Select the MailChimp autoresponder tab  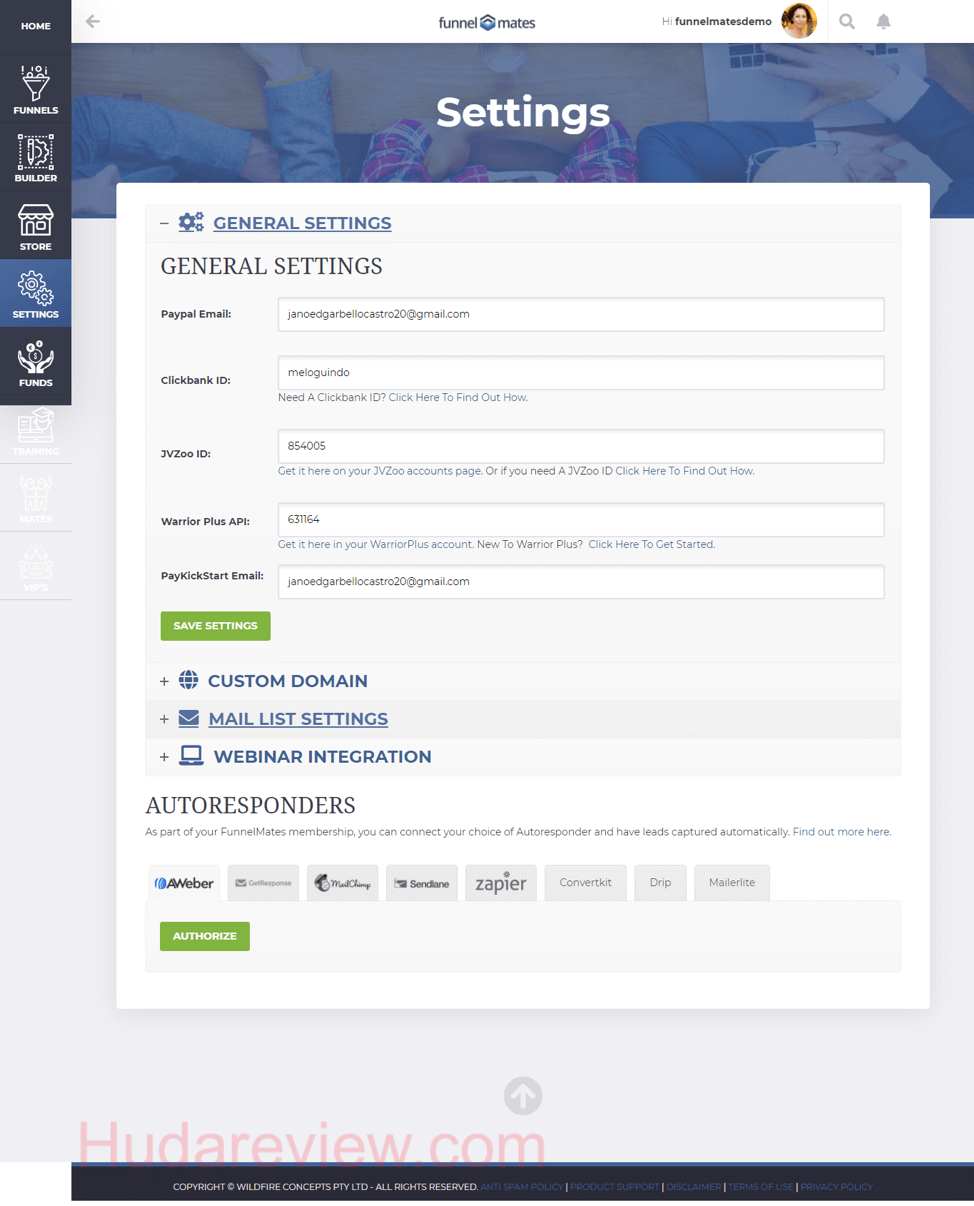click(x=342, y=883)
